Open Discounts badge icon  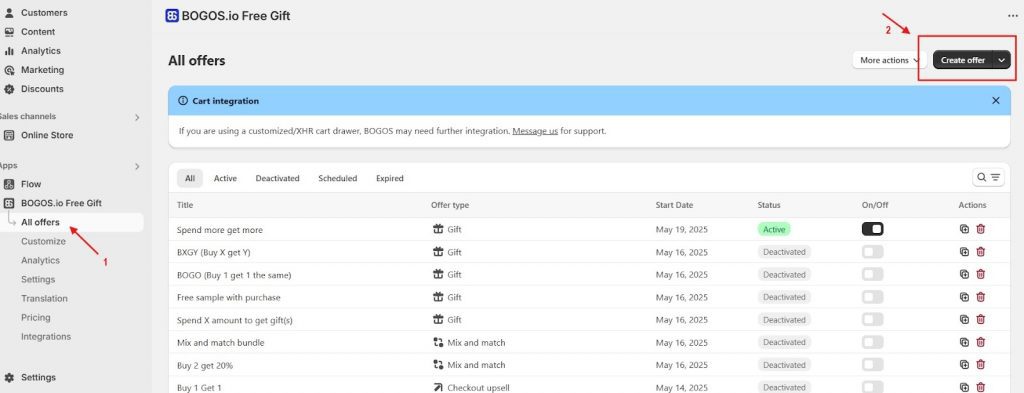[9, 89]
